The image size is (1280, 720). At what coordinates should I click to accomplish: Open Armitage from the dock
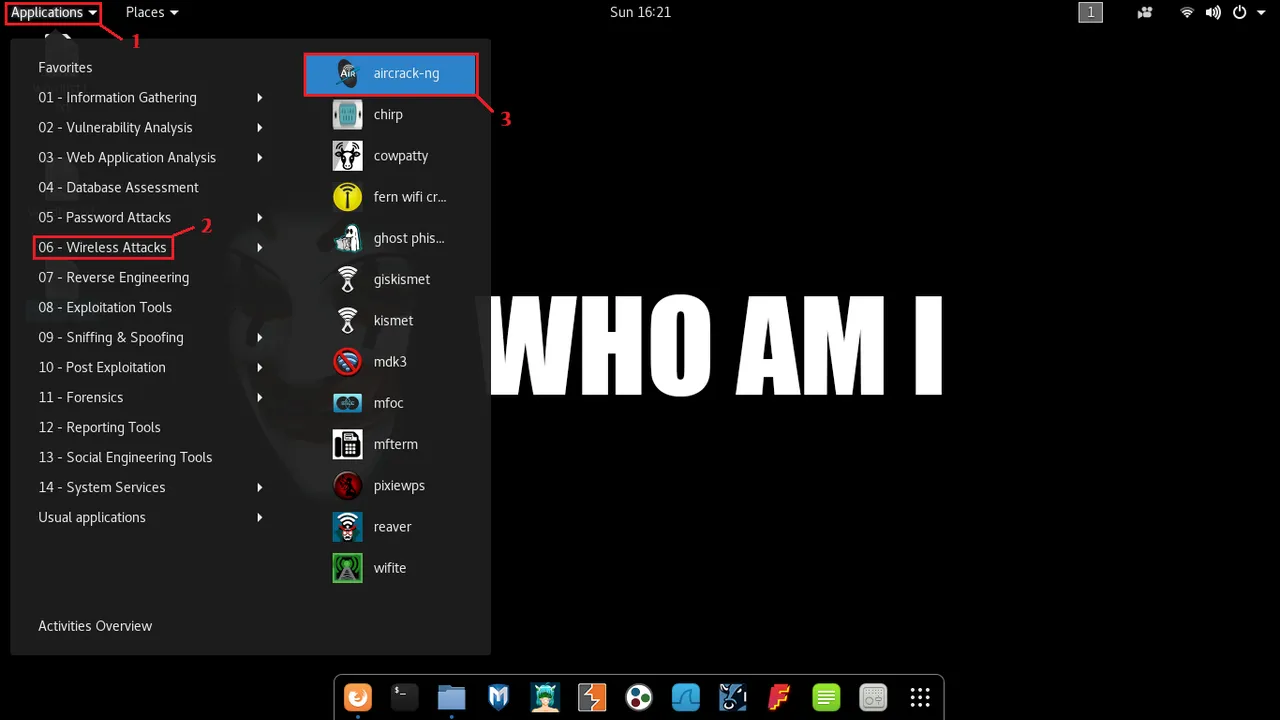tap(545, 696)
